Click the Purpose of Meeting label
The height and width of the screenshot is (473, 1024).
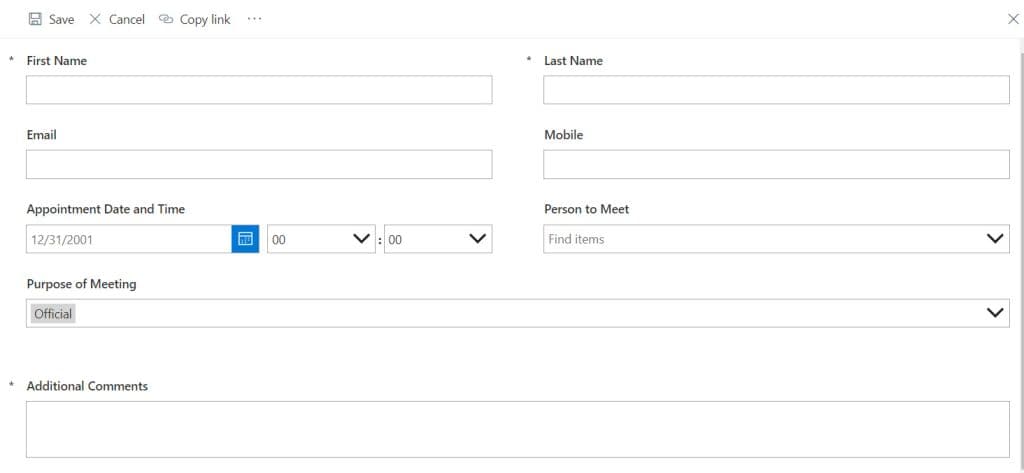pos(82,284)
